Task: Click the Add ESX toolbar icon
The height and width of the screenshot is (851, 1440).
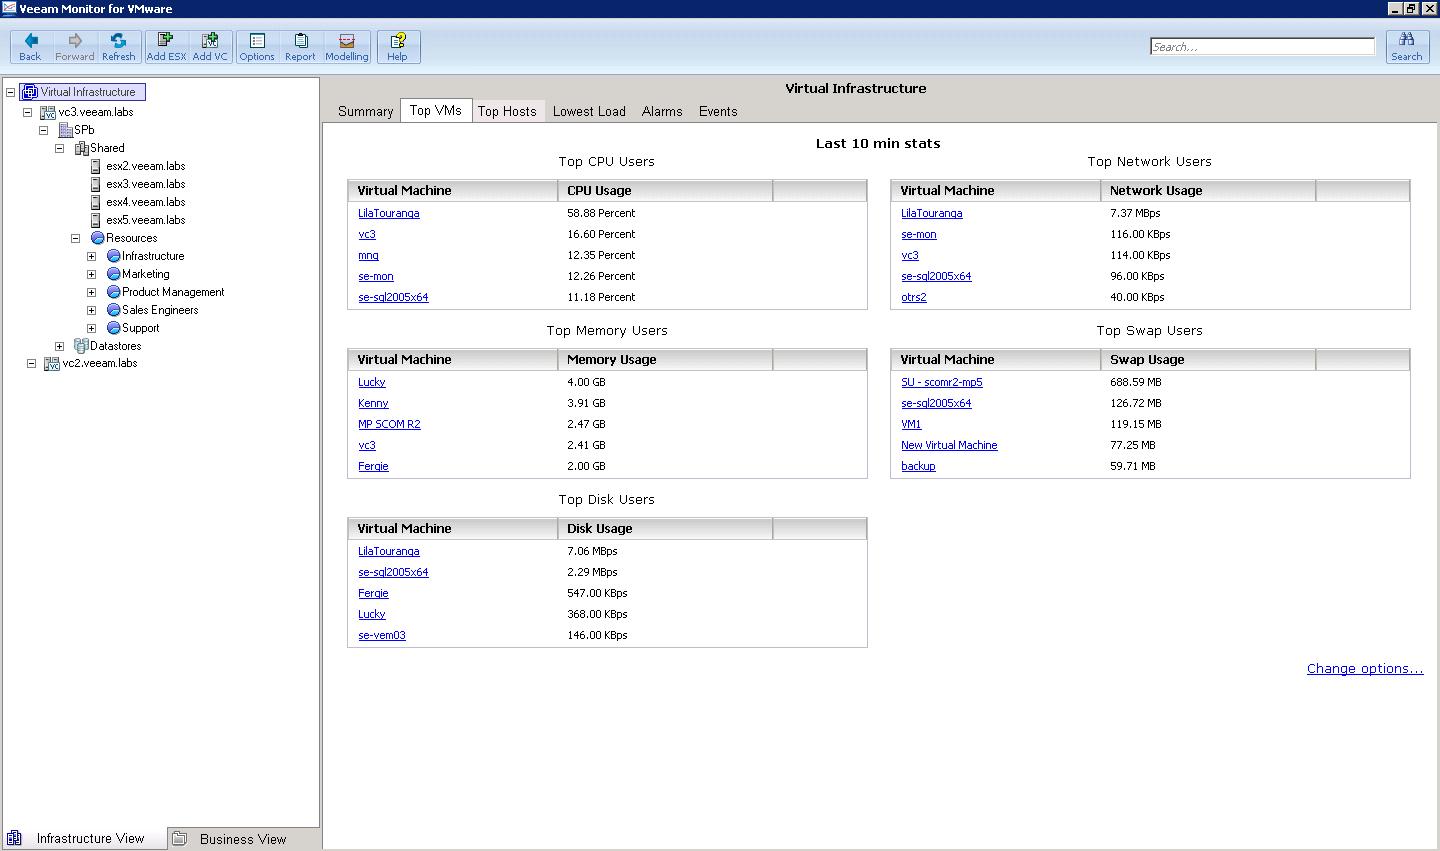Action: pos(166,47)
